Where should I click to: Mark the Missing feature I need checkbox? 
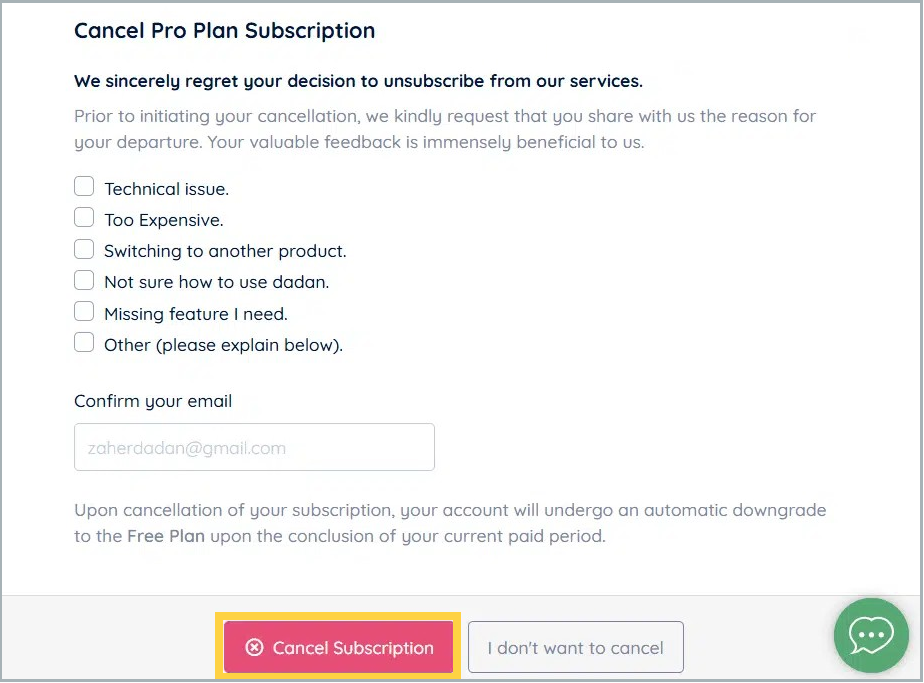coord(85,312)
